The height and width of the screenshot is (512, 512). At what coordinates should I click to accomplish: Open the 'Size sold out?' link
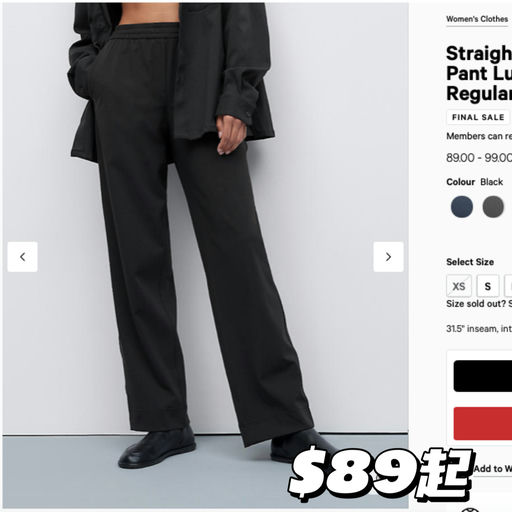pos(479,304)
